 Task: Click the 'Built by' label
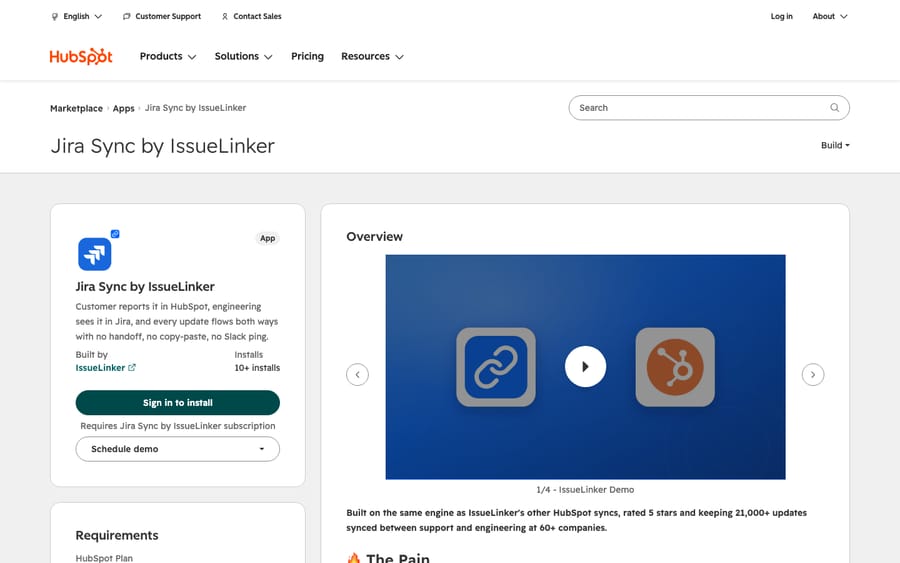coord(91,355)
